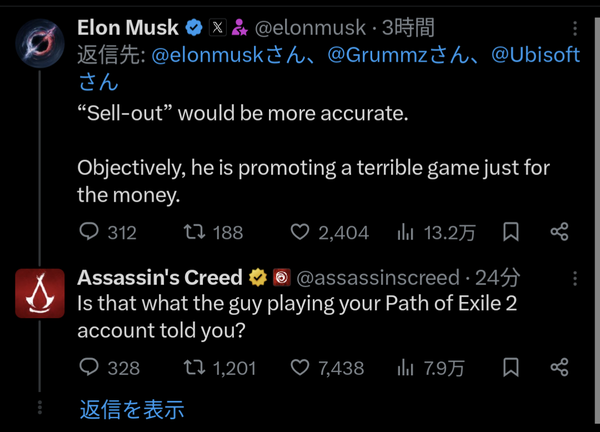The image size is (600, 432).
Task: Share Elon Musk's tweet
Action: pos(559,232)
